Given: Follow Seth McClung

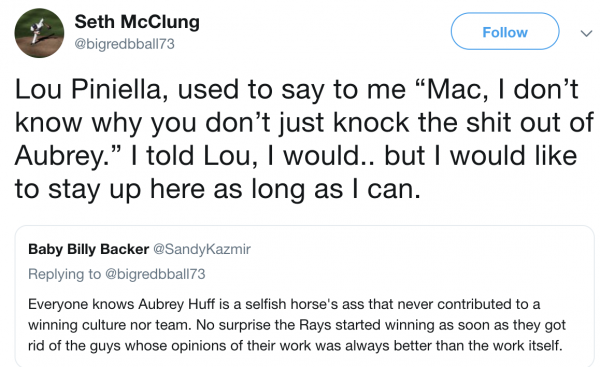Looking at the screenshot, I should (x=505, y=31).
